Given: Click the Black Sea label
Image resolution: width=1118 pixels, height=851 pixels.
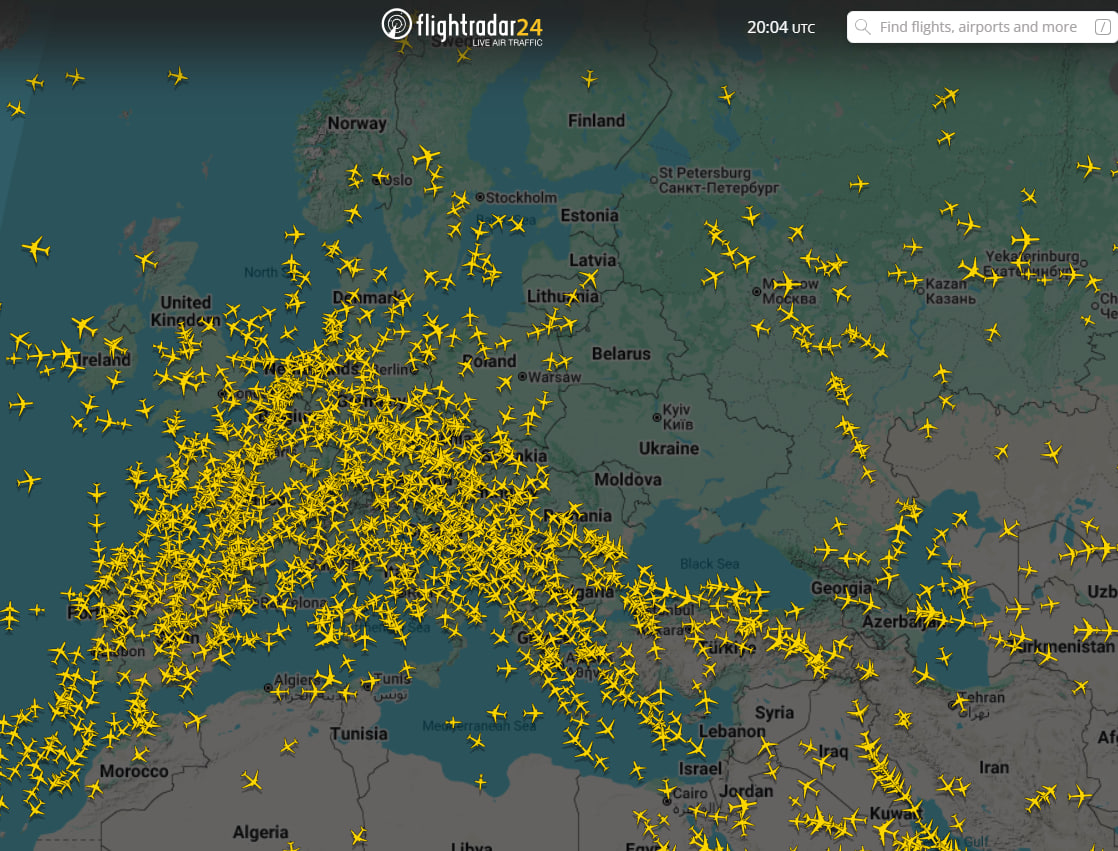Looking at the screenshot, I should coord(709,564).
